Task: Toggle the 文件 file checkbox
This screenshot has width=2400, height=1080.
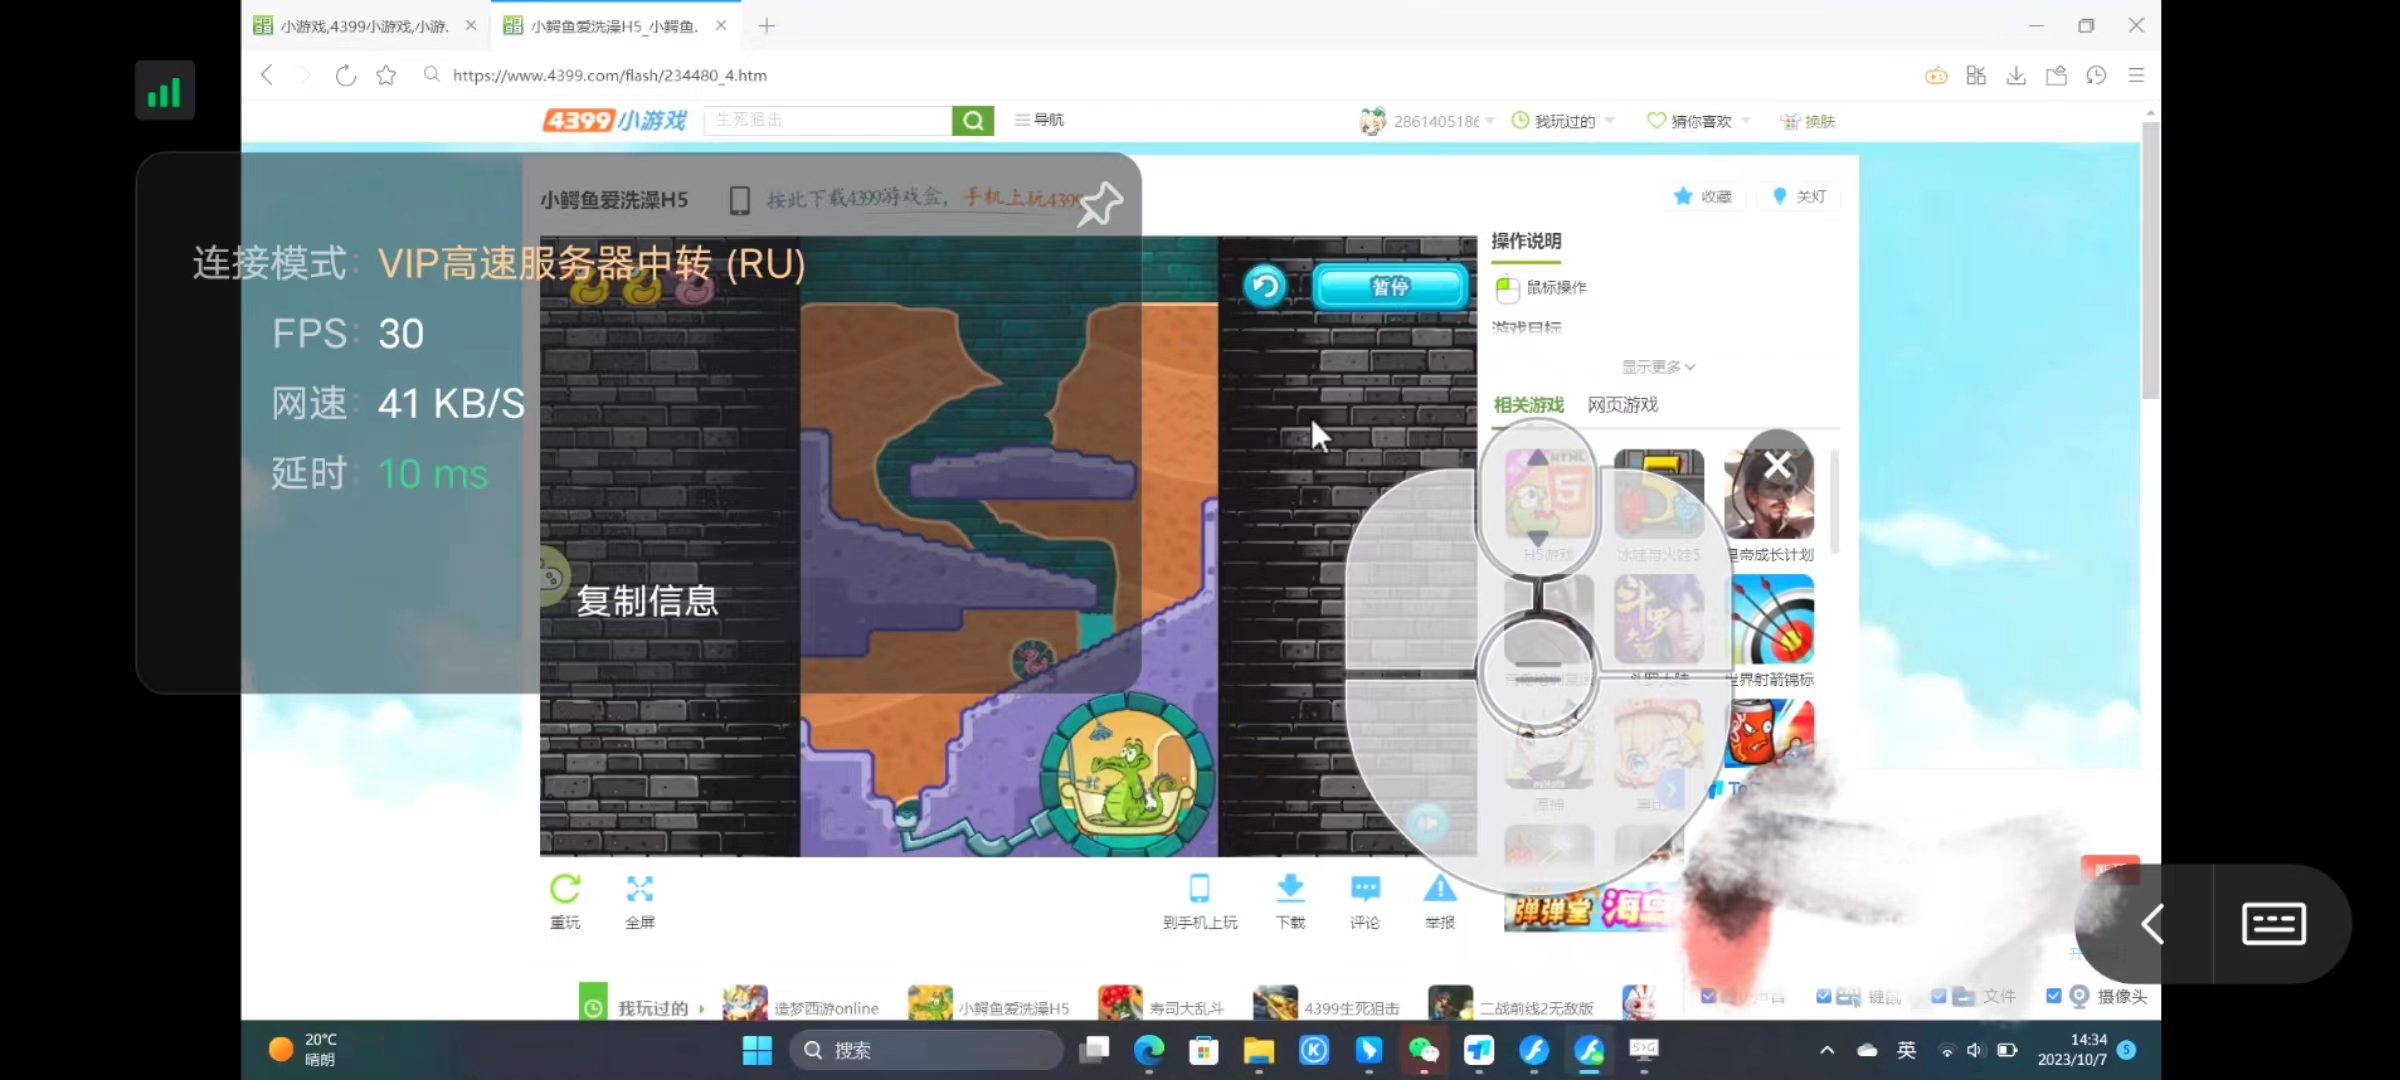Action: tap(1938, 996)
